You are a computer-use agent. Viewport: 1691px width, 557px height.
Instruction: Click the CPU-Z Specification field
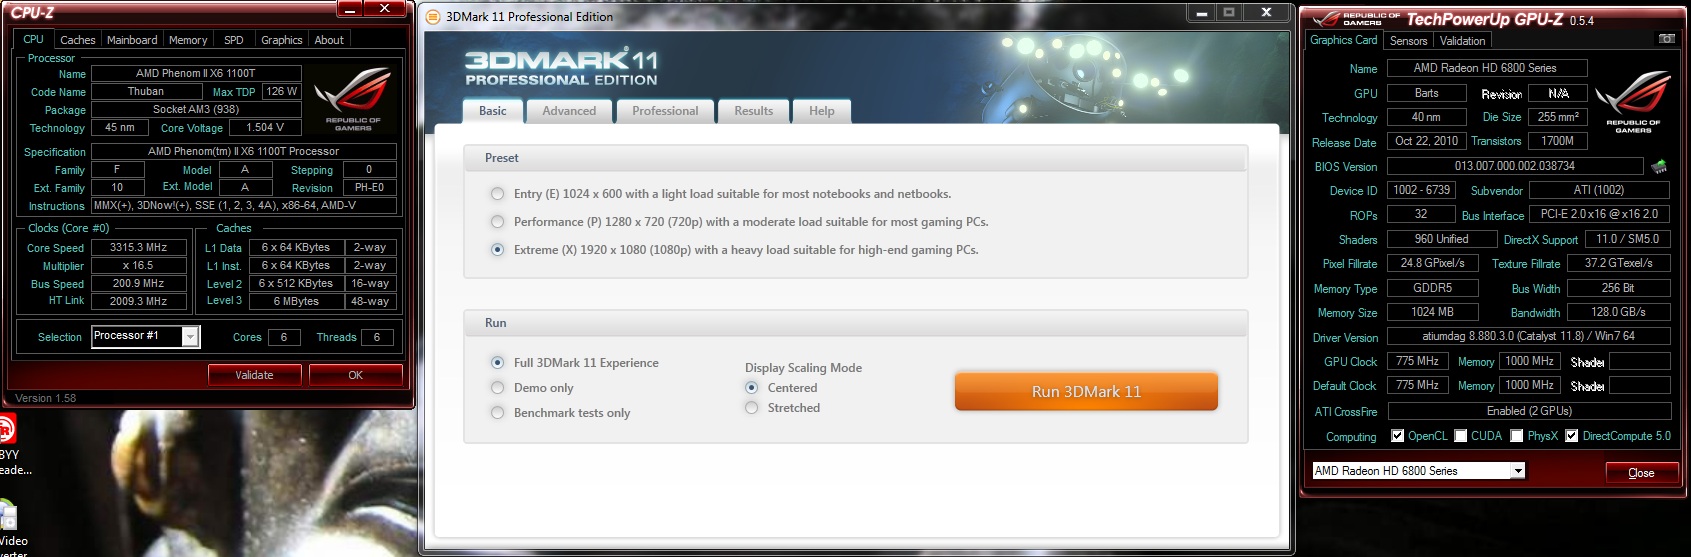pyautogui.click(x=244, y=151)
